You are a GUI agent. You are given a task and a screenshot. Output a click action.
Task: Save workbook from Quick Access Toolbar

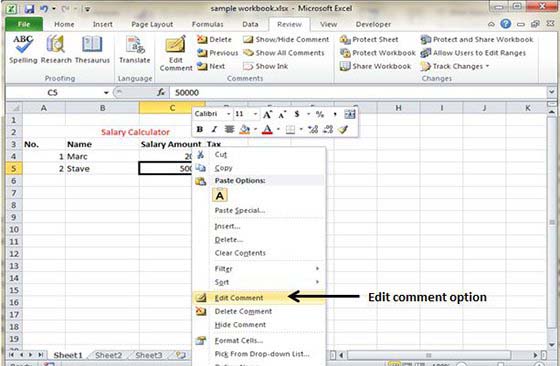click(29, 9)
